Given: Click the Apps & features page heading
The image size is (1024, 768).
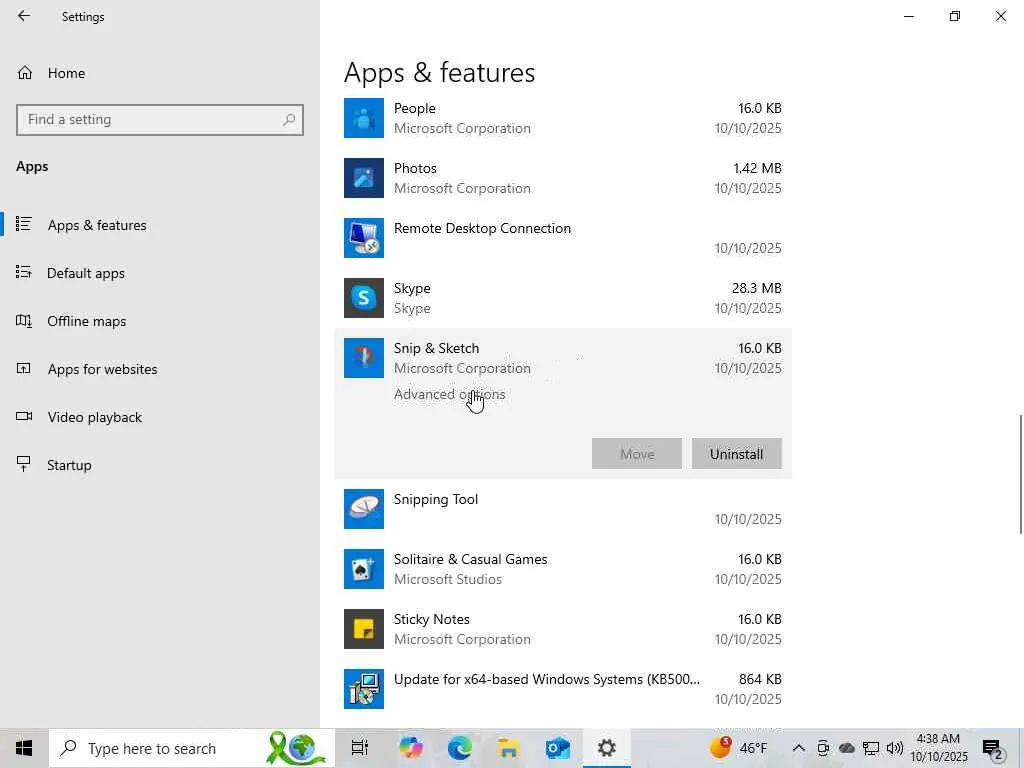Looking at the screenshot, I should point(439,72).
